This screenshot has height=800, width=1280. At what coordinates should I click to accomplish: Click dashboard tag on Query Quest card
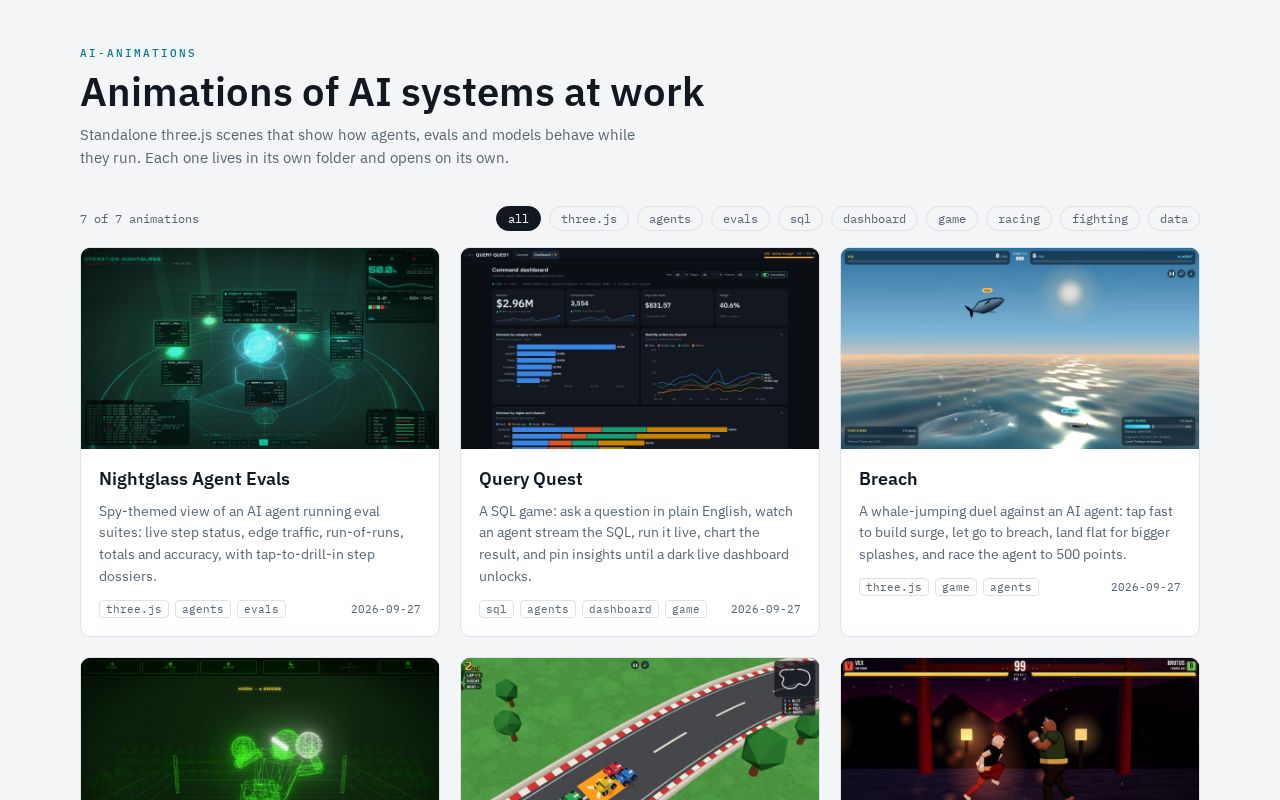[620, 609]
